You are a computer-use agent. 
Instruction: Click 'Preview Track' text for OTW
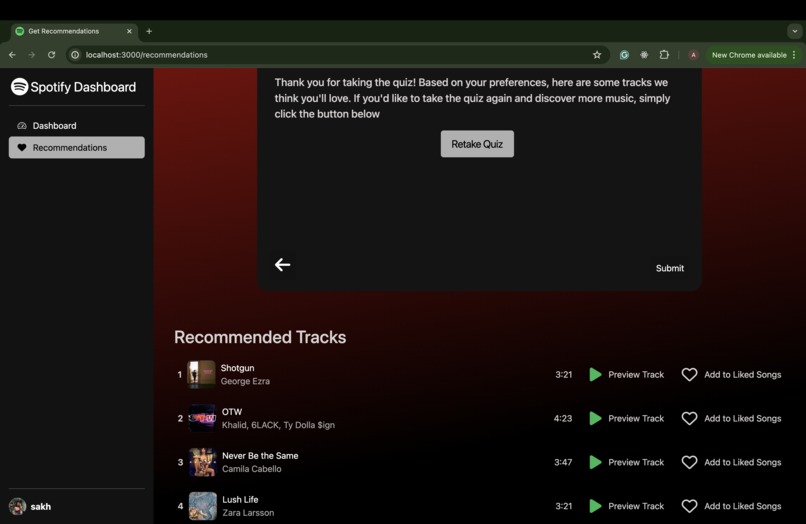point(636,418)
